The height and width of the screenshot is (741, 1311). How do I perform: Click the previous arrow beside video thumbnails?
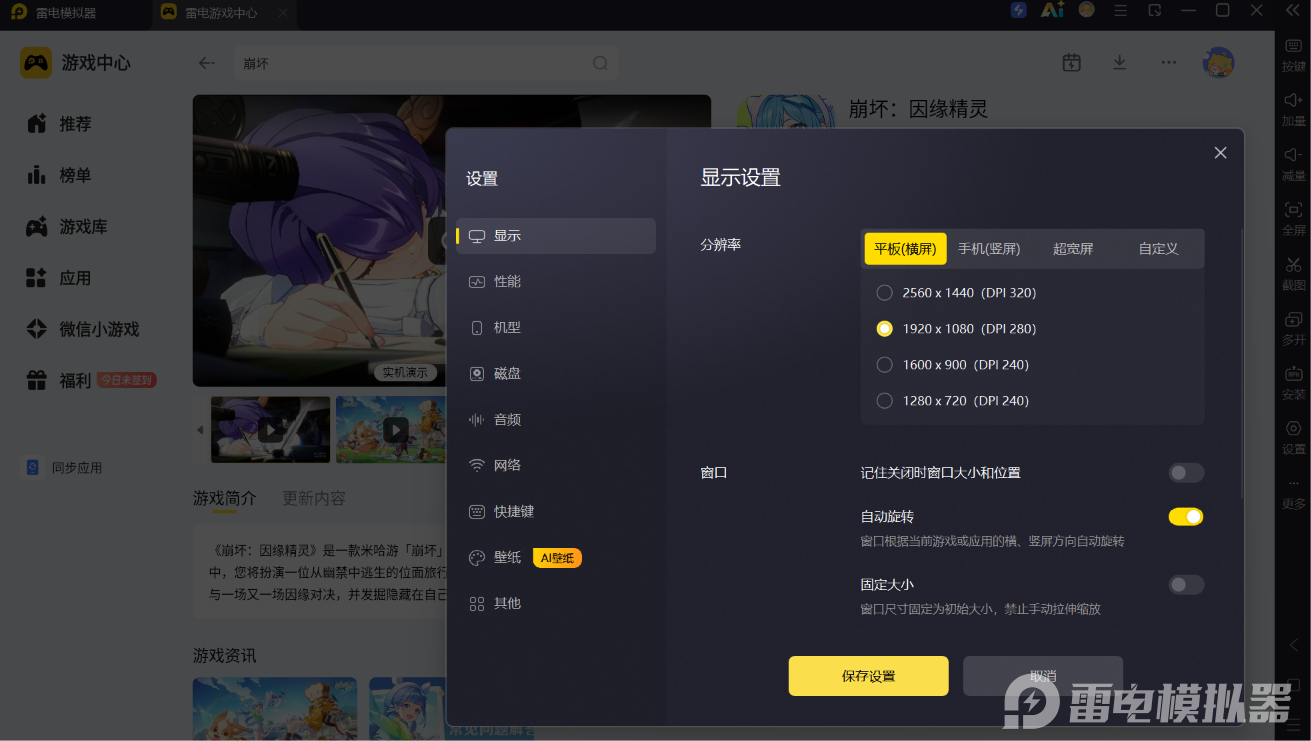tap(199, 430)
